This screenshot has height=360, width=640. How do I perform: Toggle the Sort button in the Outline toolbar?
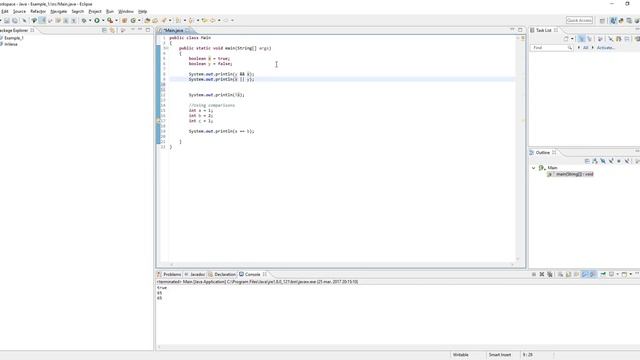(x=595, y=161)
